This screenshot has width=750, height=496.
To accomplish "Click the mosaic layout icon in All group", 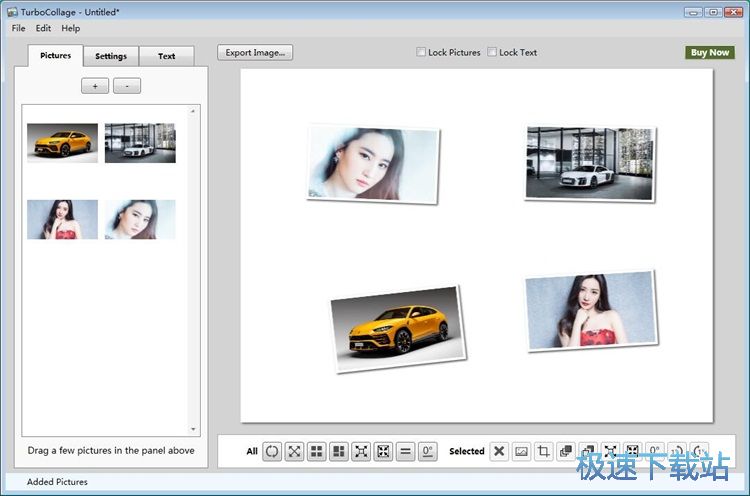I will click(338, 451).
